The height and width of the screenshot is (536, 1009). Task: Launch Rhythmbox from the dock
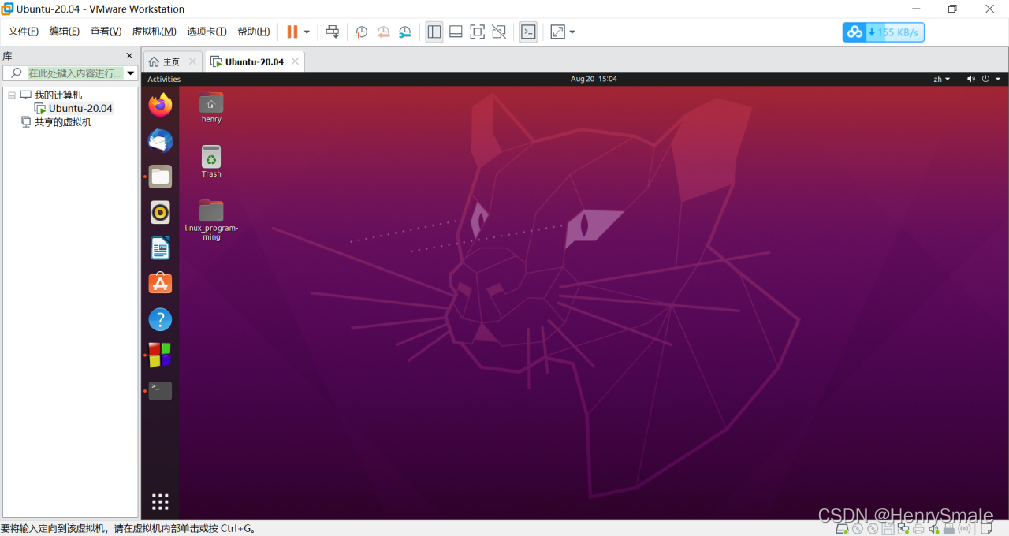tap(160, 212)
